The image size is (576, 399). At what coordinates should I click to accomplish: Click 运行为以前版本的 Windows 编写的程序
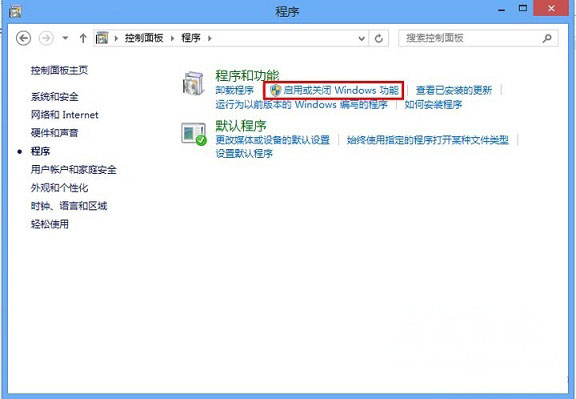pos(302,104)
